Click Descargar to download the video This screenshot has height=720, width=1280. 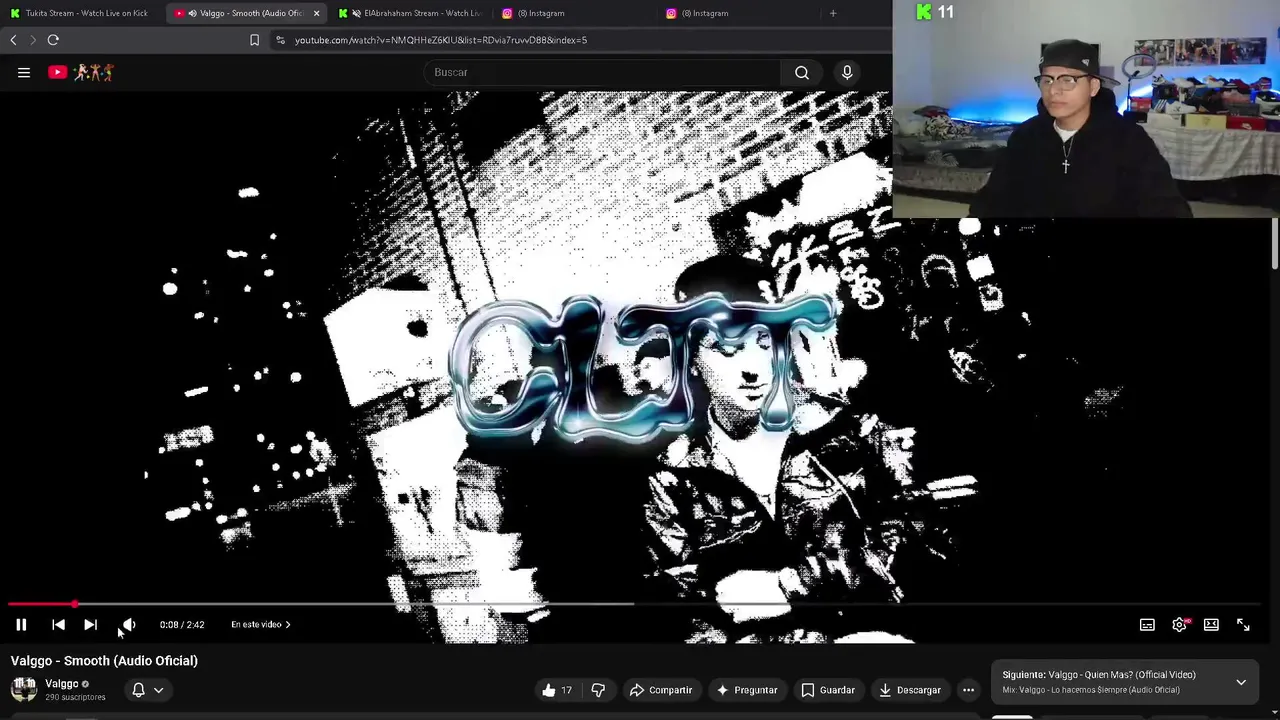(910, 690)
